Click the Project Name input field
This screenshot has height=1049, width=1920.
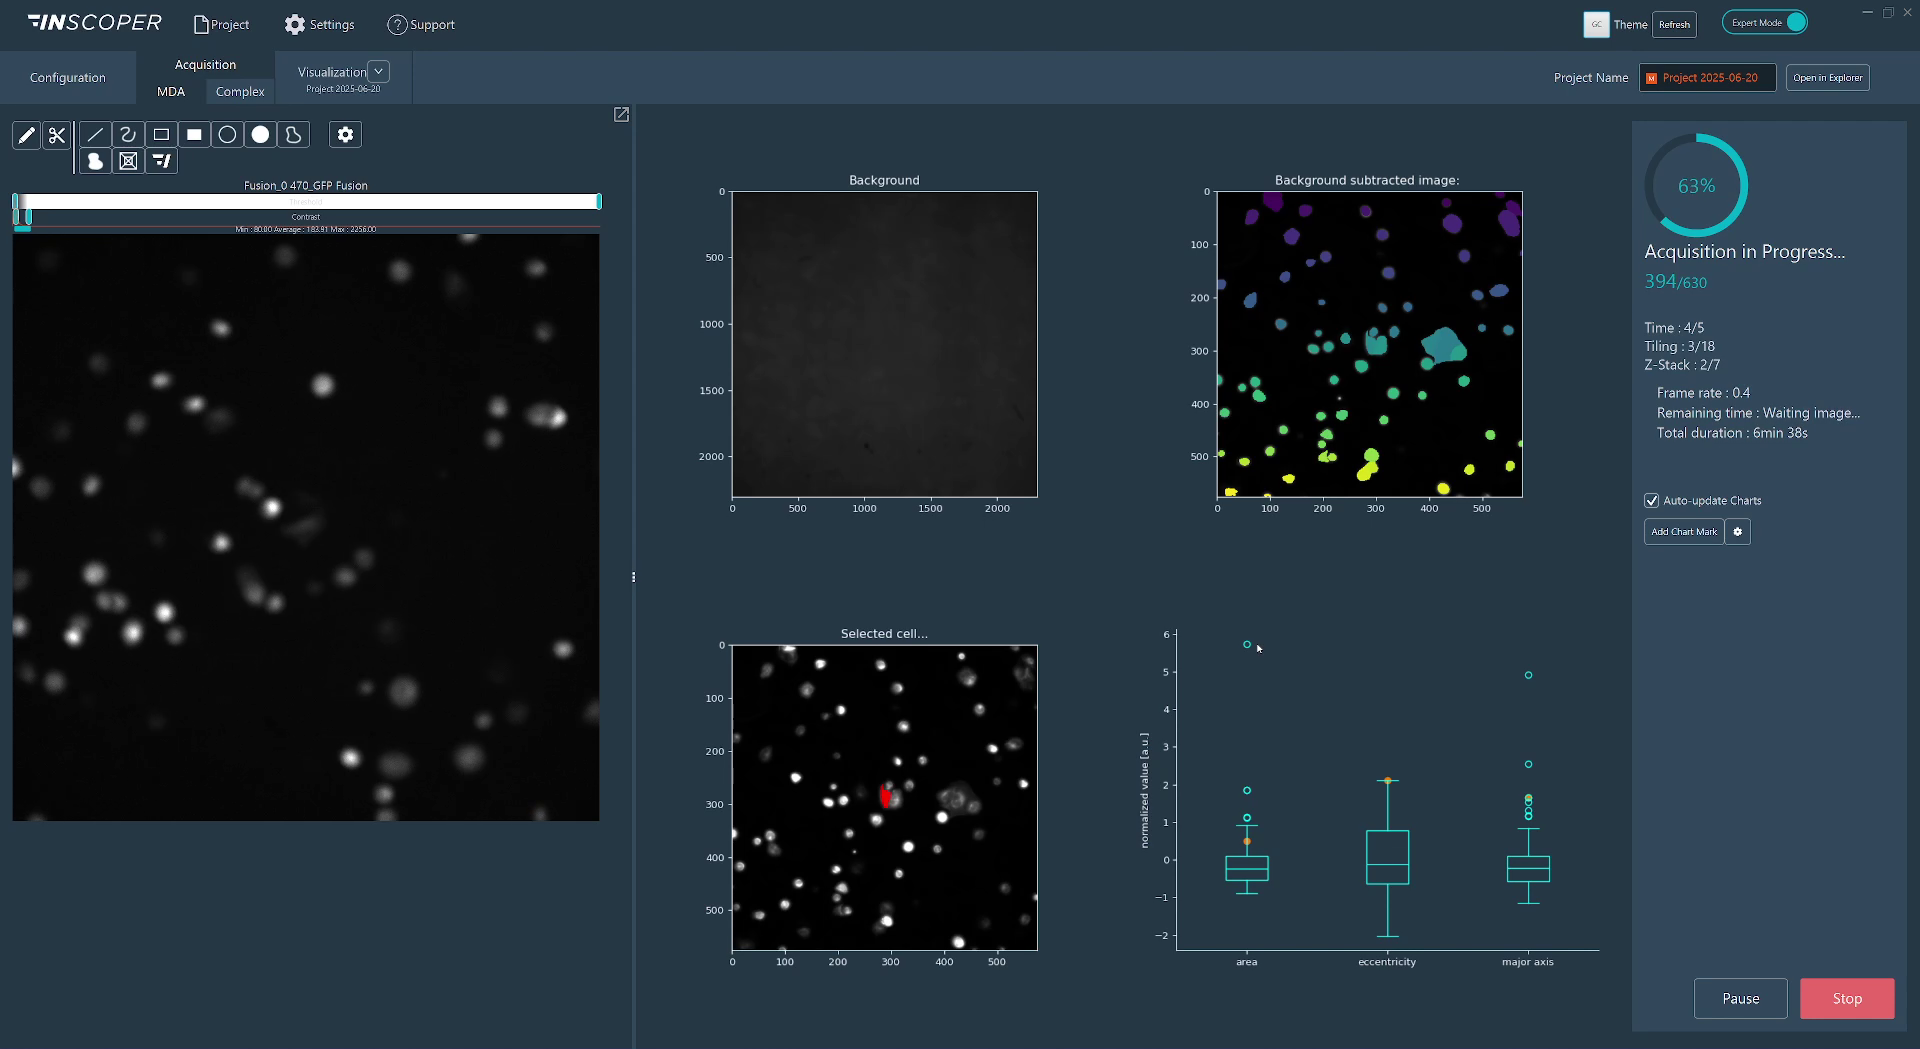click(1708, 78)
